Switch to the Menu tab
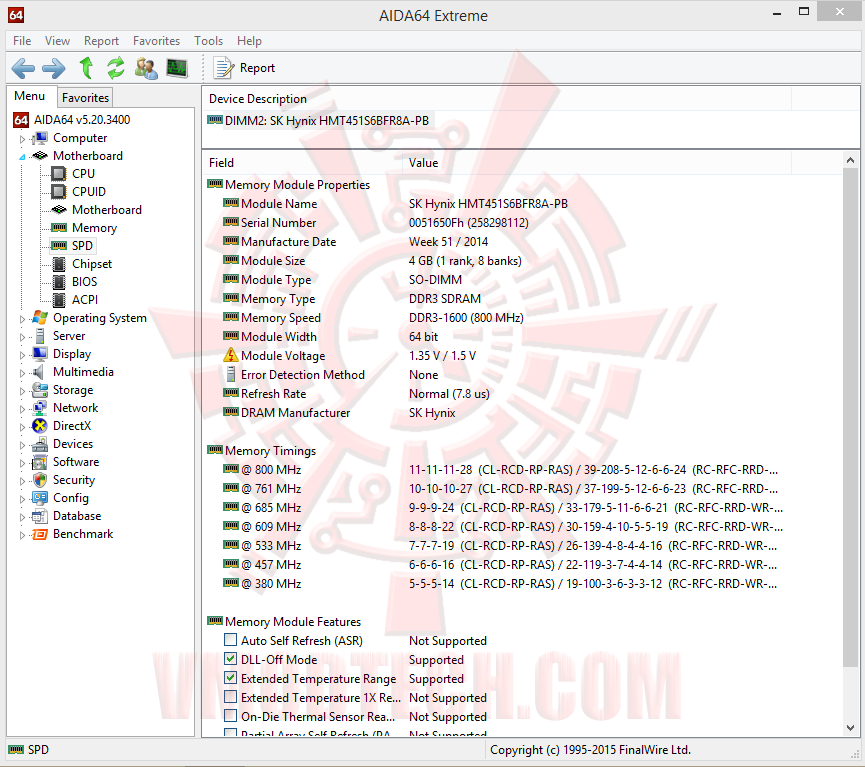Screen dimensions: 865x767 29,96
